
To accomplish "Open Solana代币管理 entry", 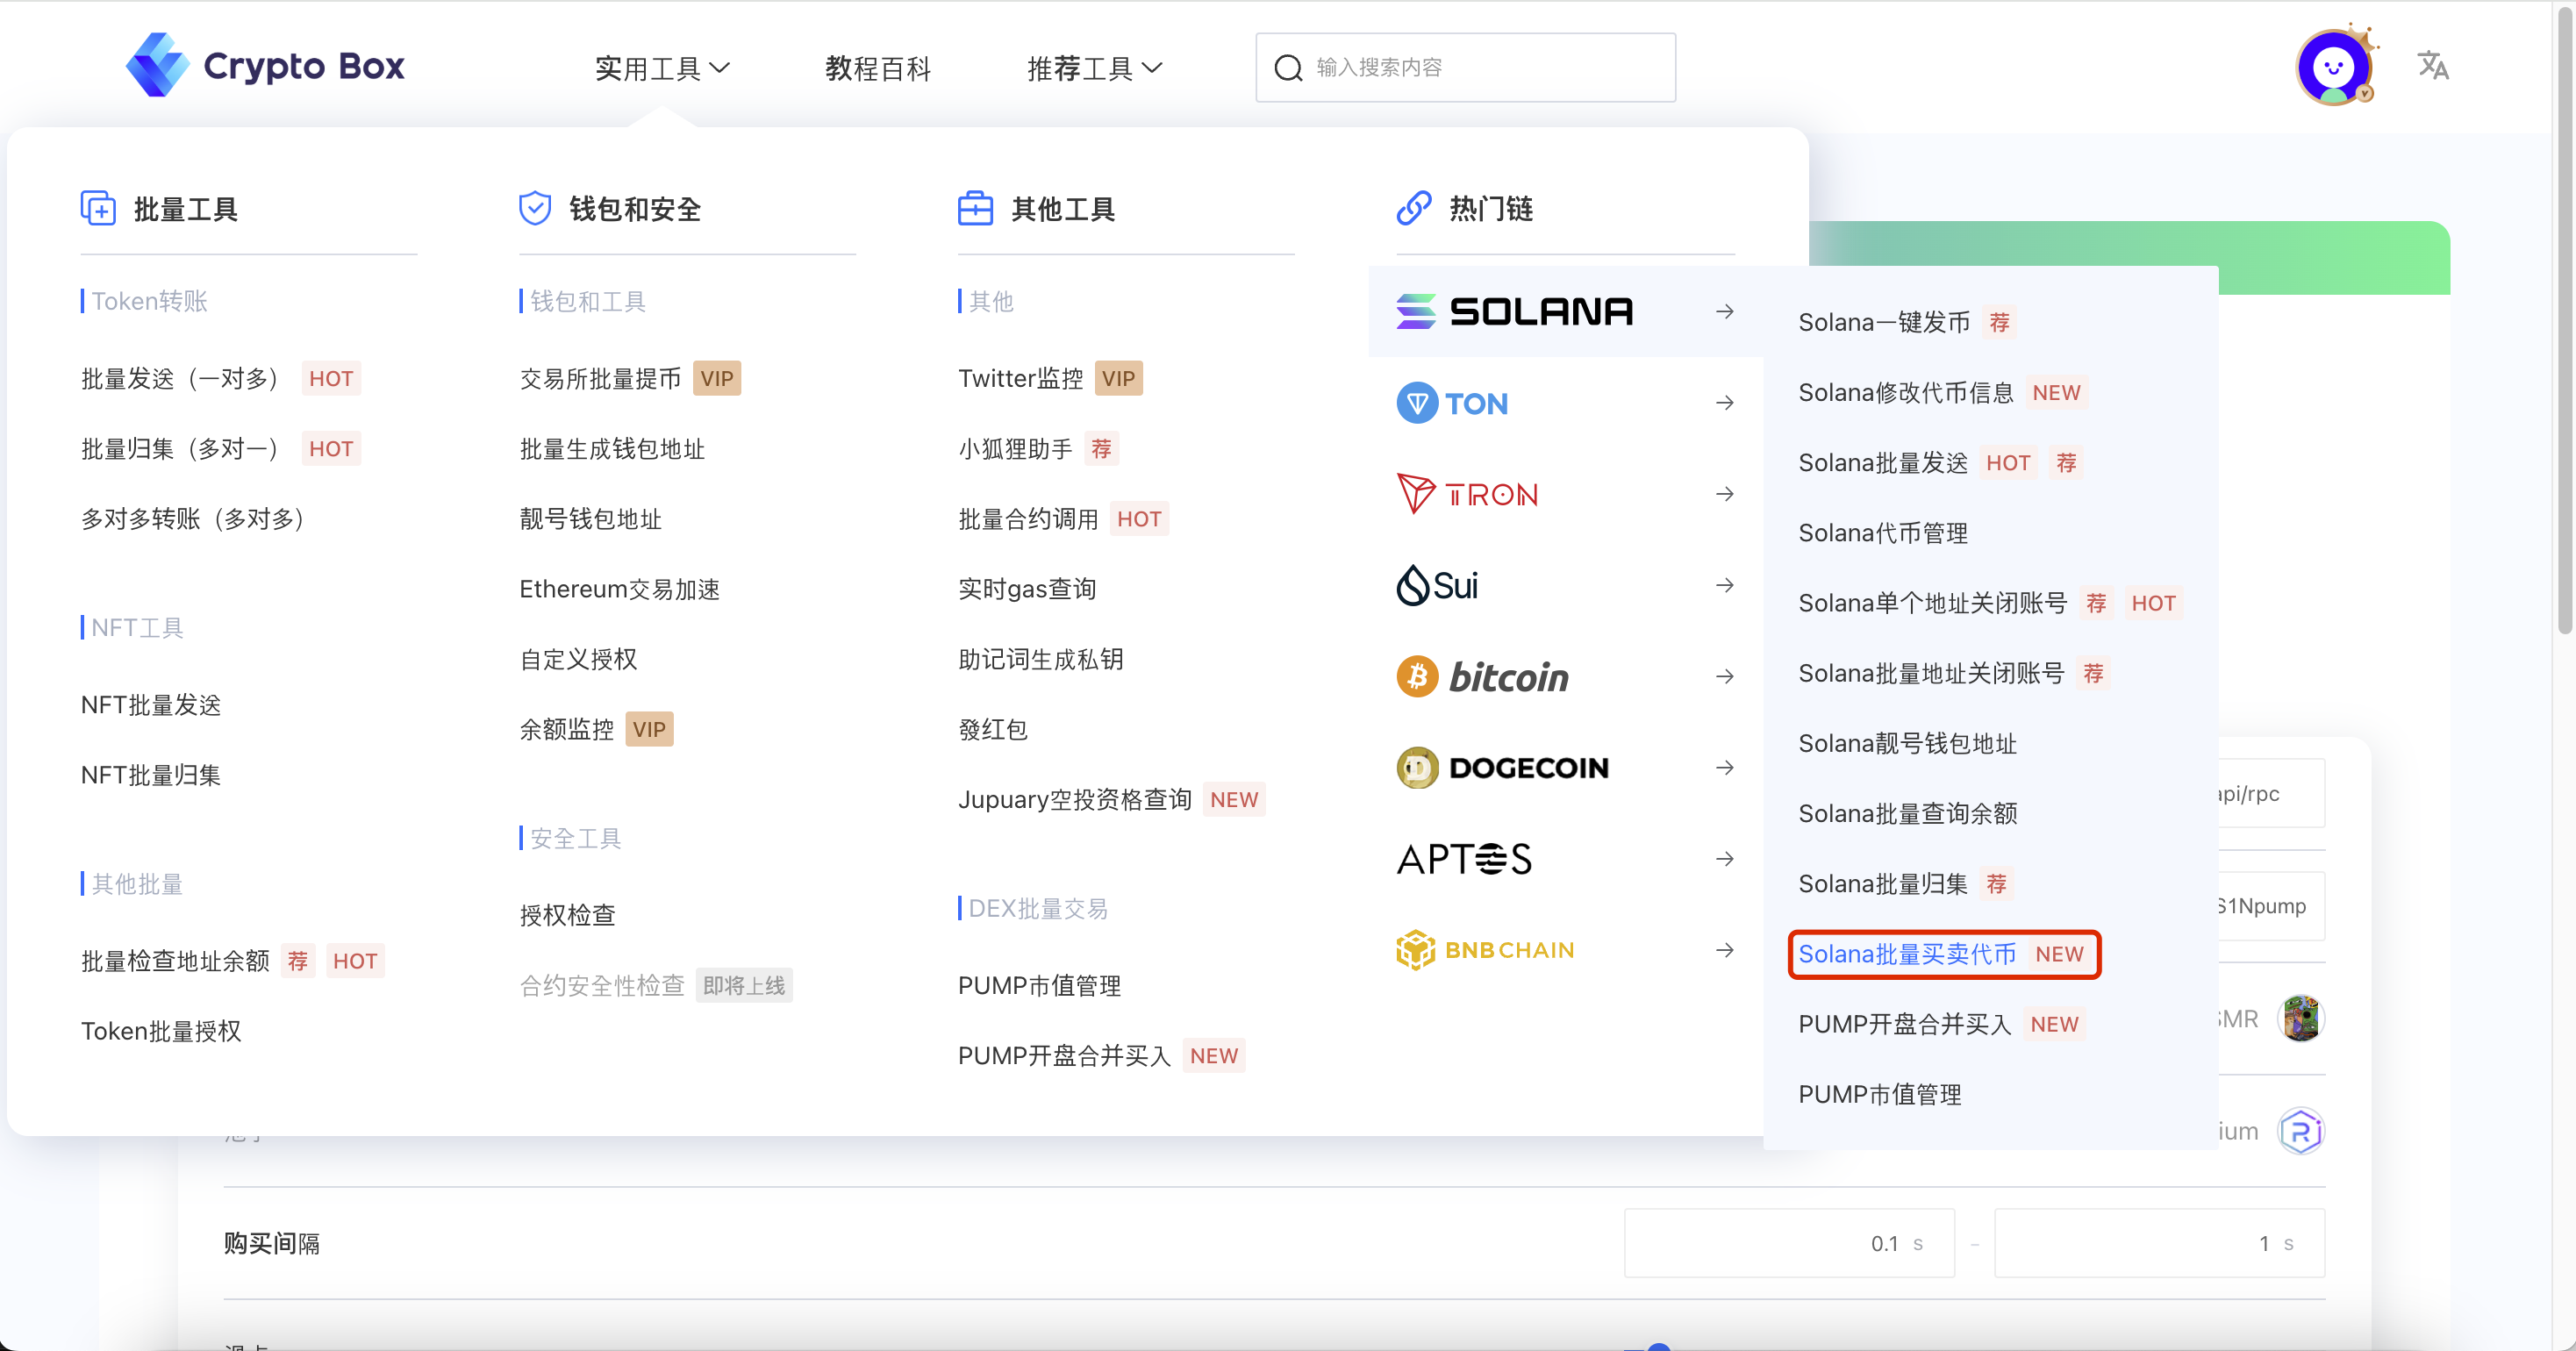I will 1883,533.
